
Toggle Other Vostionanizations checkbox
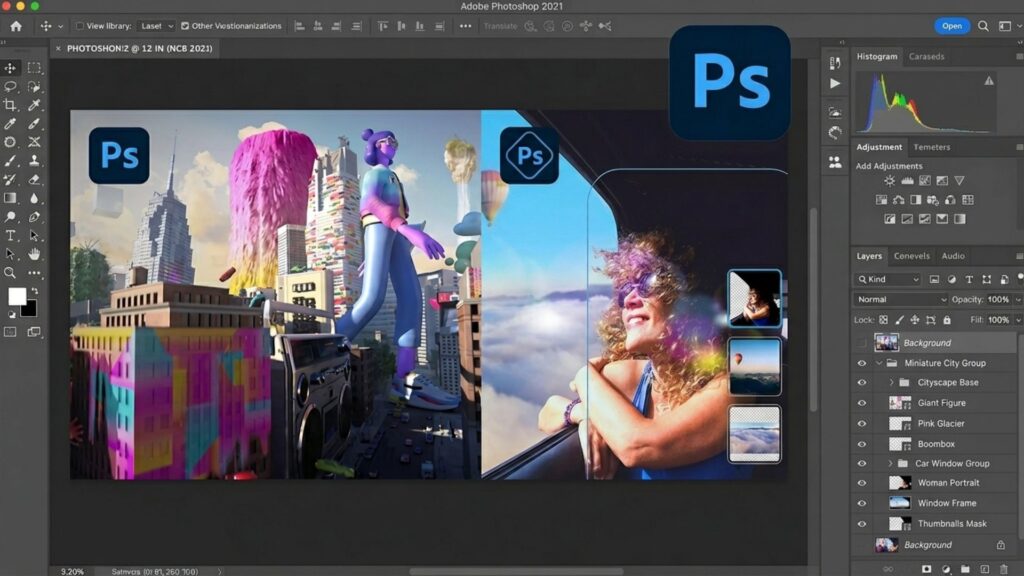[185, 26]
